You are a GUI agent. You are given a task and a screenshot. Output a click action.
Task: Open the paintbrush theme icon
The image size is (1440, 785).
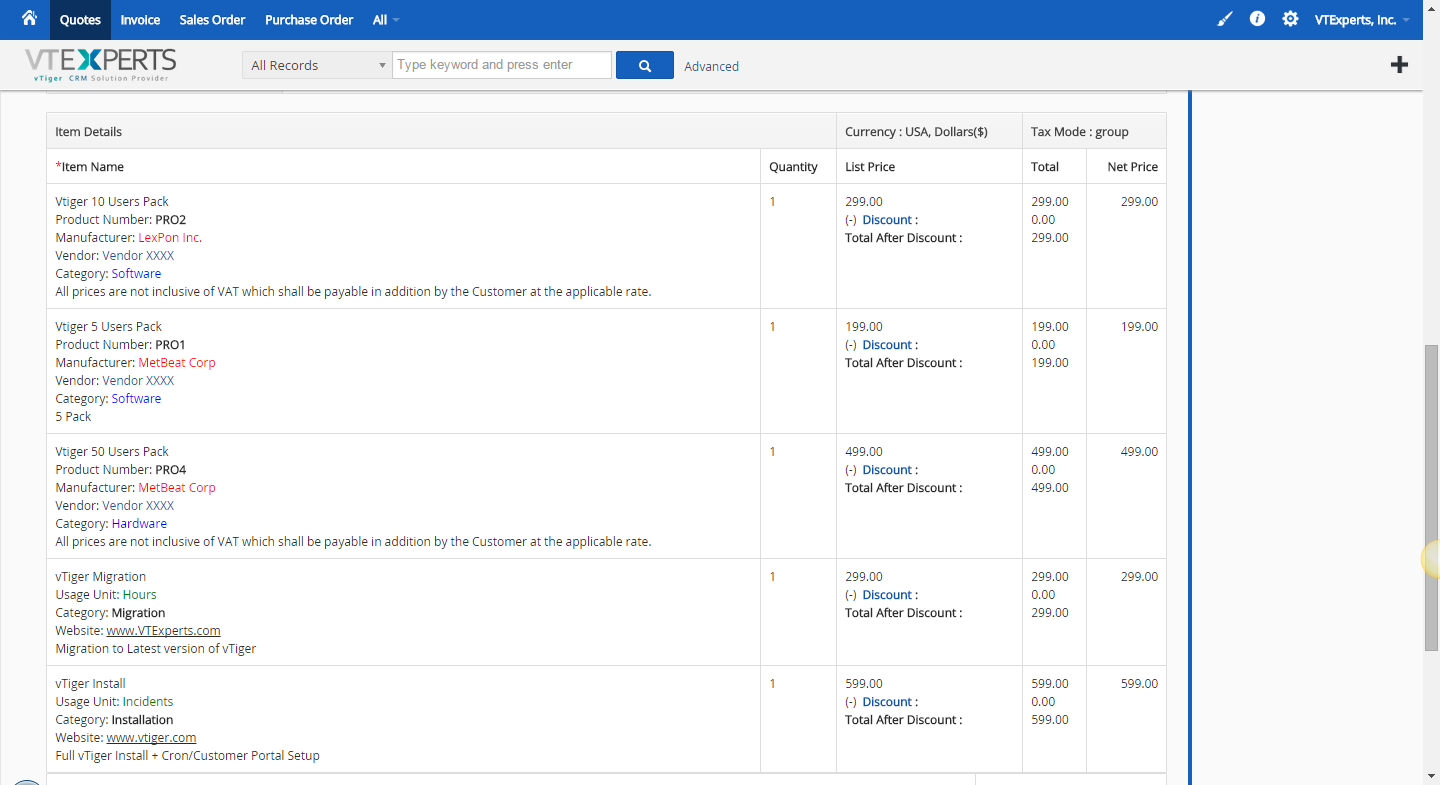(1225, 19)
